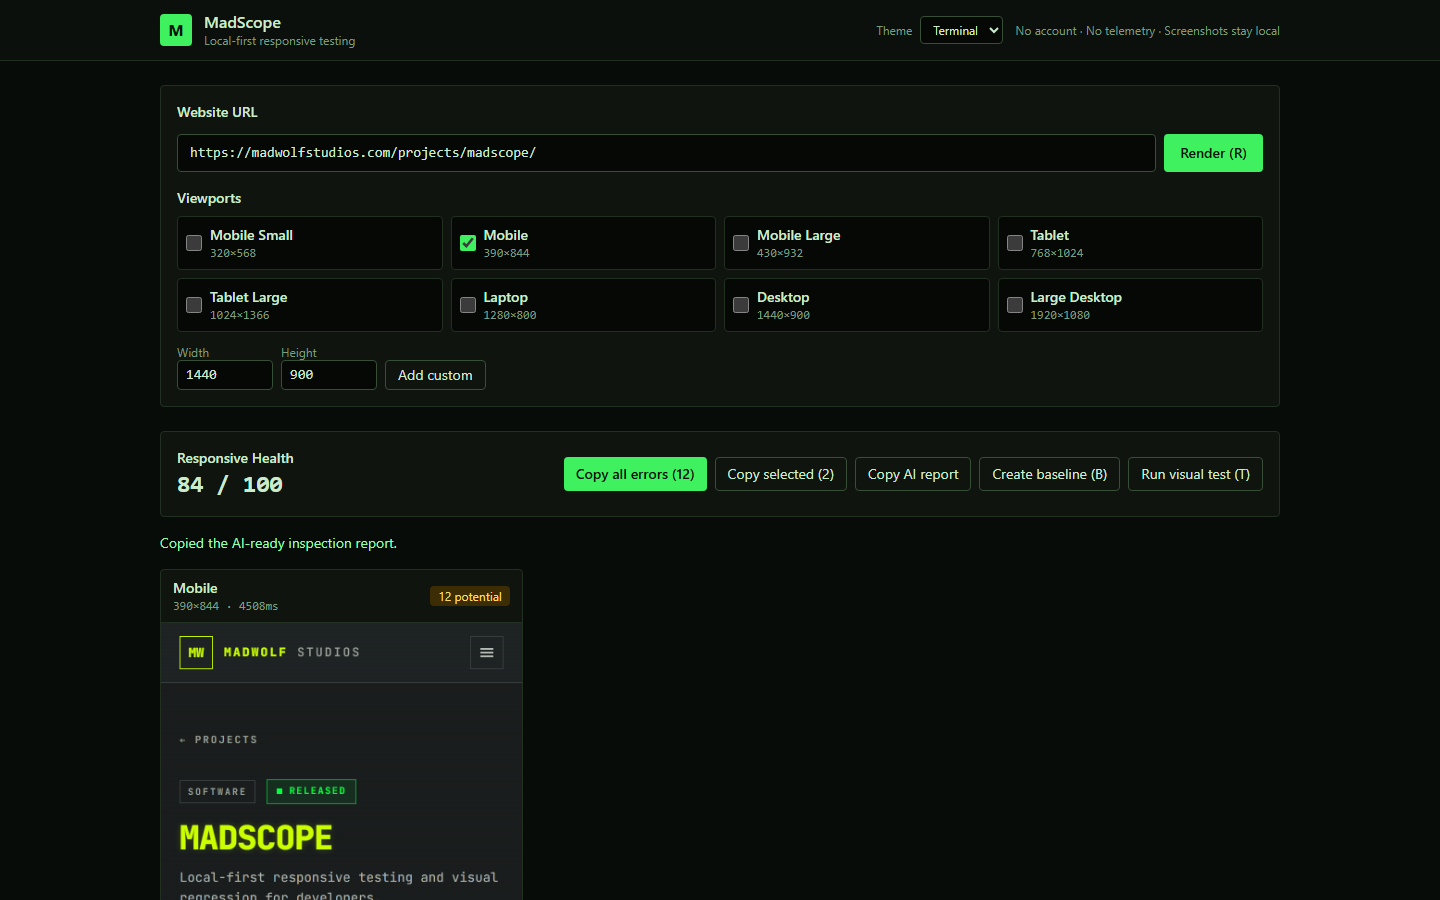Click the SOFTWARE tag in preview
This screenshot has width=1440, height=900.
(x=217, y=791)
